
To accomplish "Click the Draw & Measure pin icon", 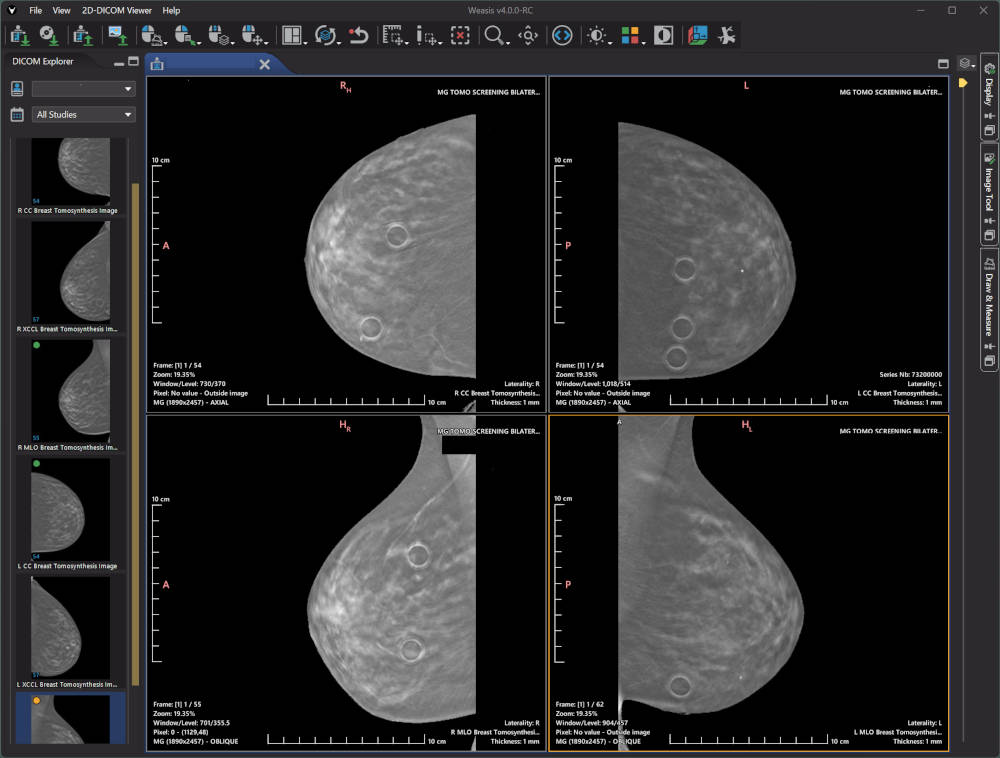I will [x=989, y=346].
